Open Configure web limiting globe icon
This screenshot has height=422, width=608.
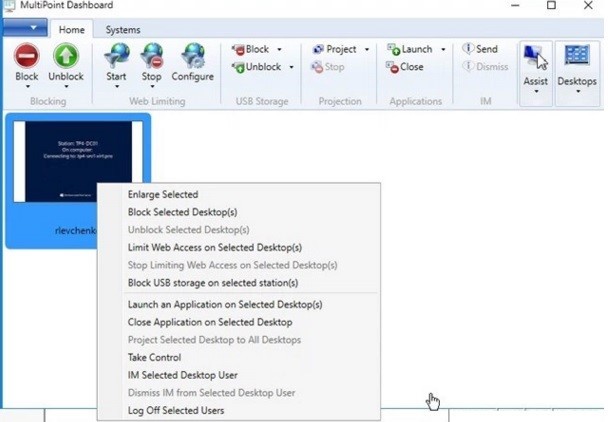tap(193, 55)
